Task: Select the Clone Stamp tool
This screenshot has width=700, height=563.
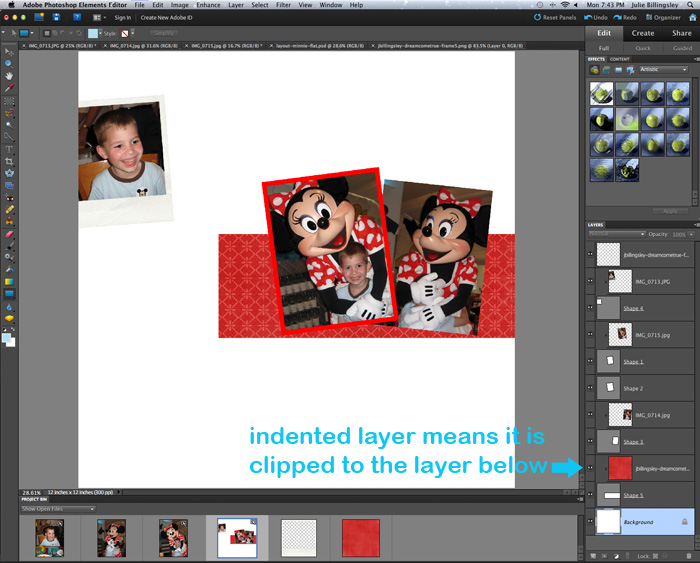Action: [x=9, y=221]
